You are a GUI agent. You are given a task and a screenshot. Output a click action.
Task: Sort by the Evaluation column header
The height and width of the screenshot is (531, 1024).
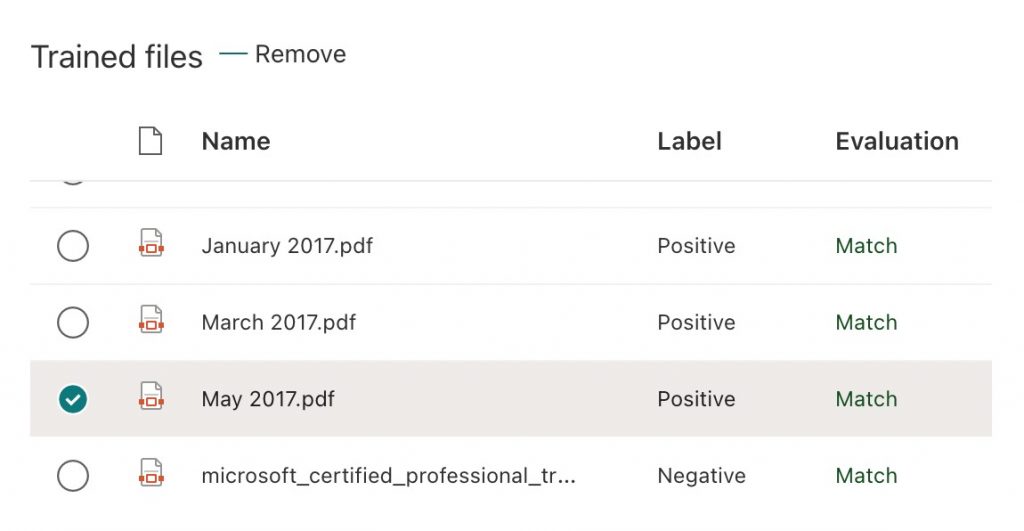click(896, 141)
